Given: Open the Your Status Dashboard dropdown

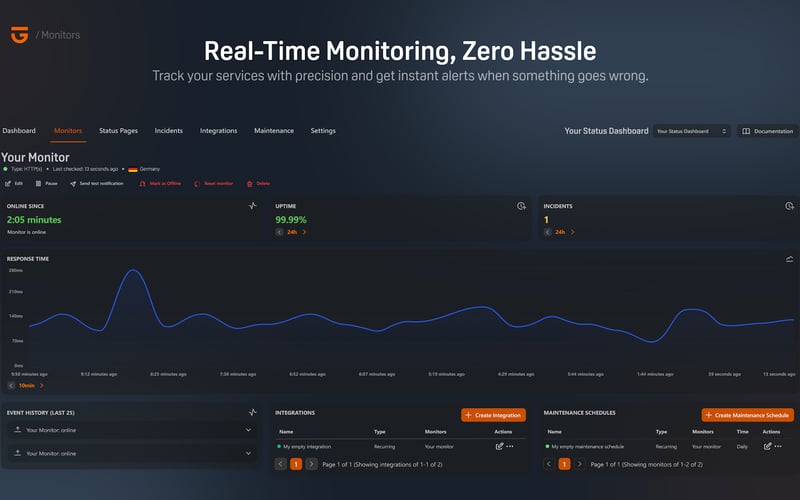Looking at the screenshot, I should [x=691, y=131].
